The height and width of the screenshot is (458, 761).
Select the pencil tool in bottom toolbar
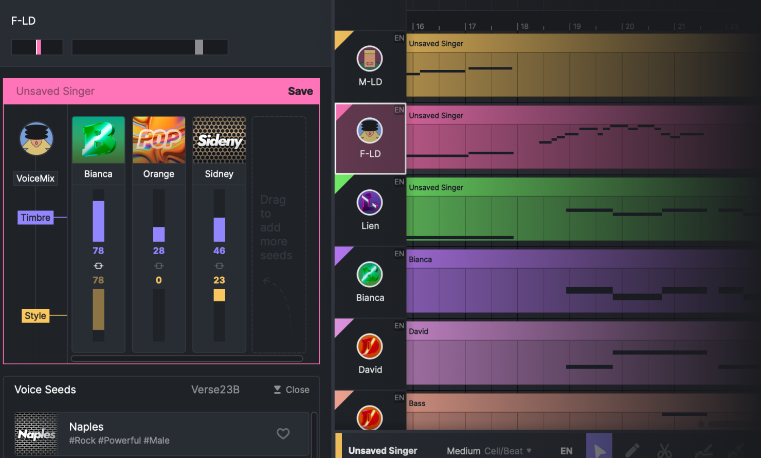point(632,450)
